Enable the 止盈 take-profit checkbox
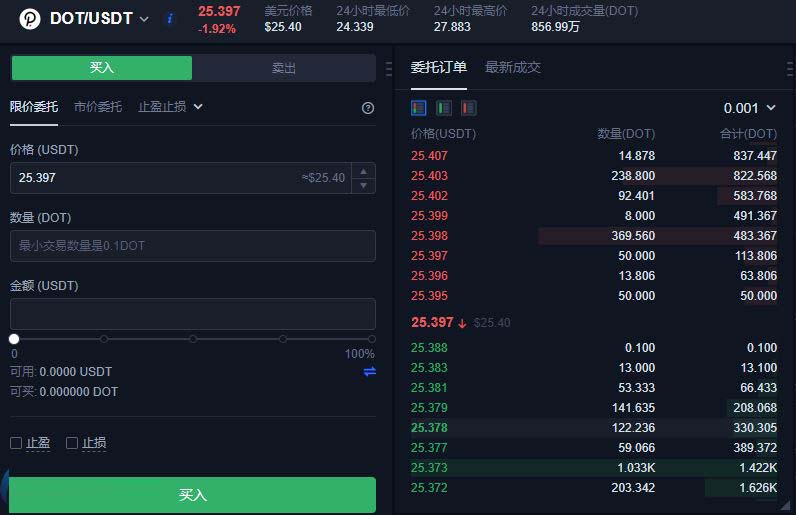The width and height of the screenshot is (796, 515). coord(16,443)
